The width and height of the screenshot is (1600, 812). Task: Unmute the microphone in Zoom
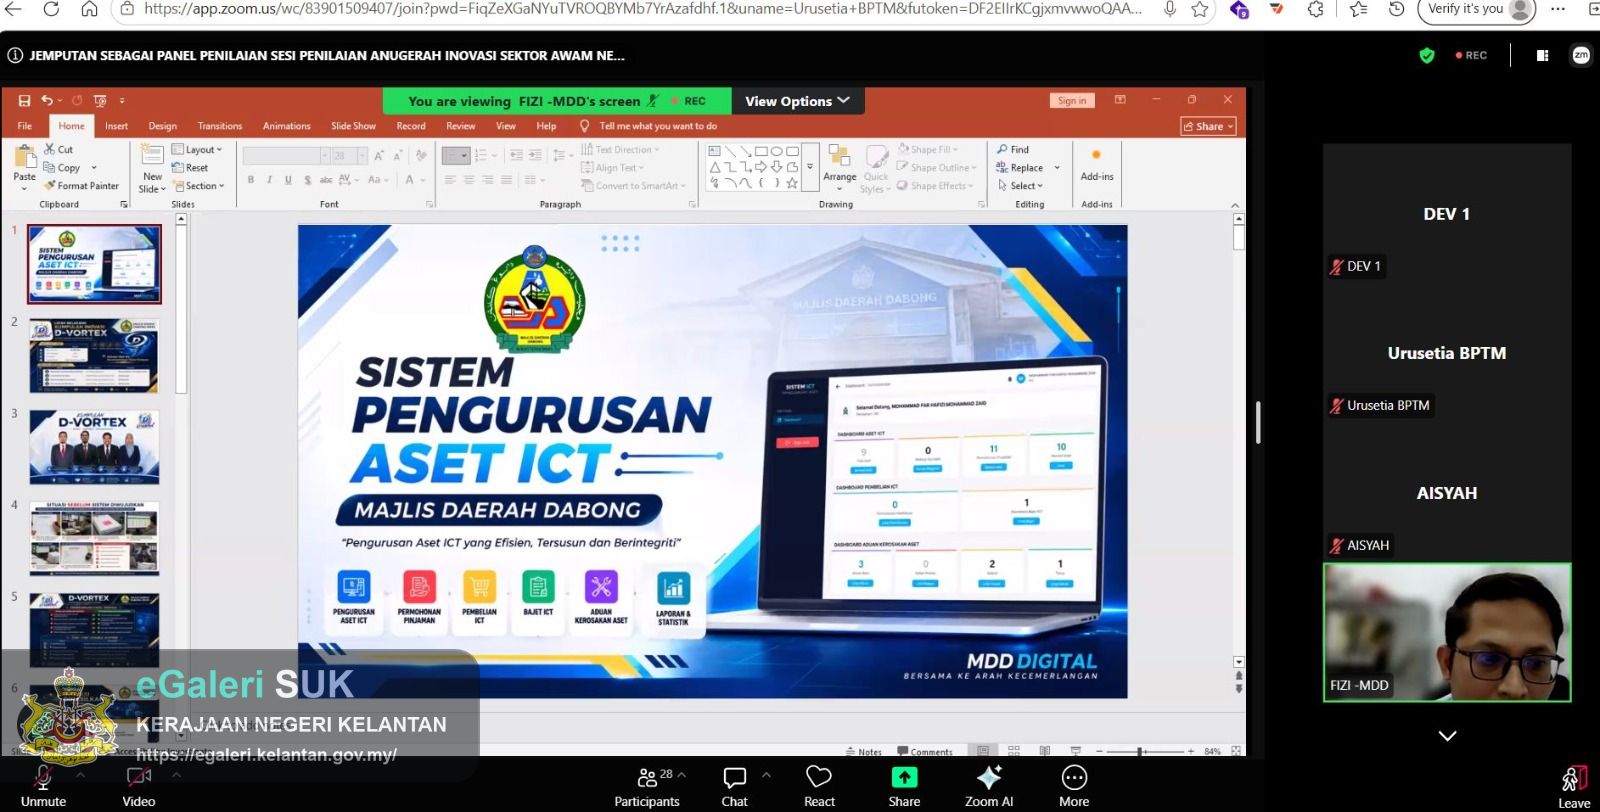coord(43,786)
